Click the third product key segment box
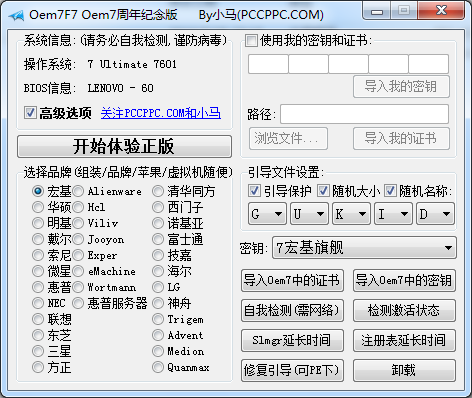 [348, 64]
